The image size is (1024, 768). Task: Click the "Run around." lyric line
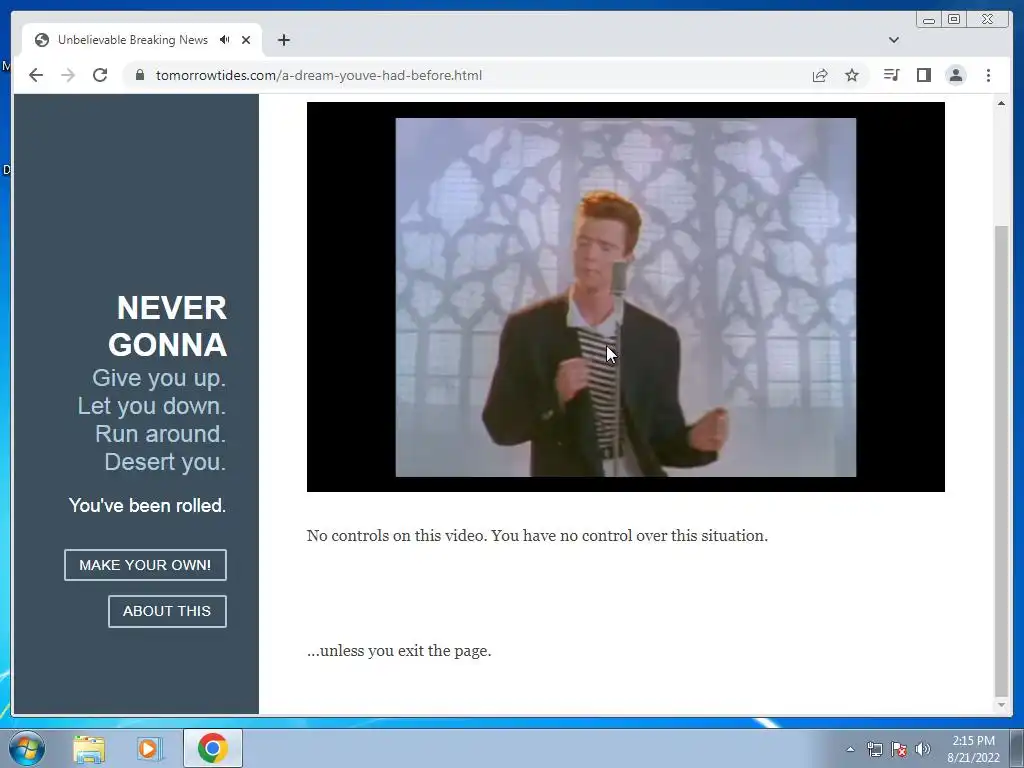[x=160, y=434]
